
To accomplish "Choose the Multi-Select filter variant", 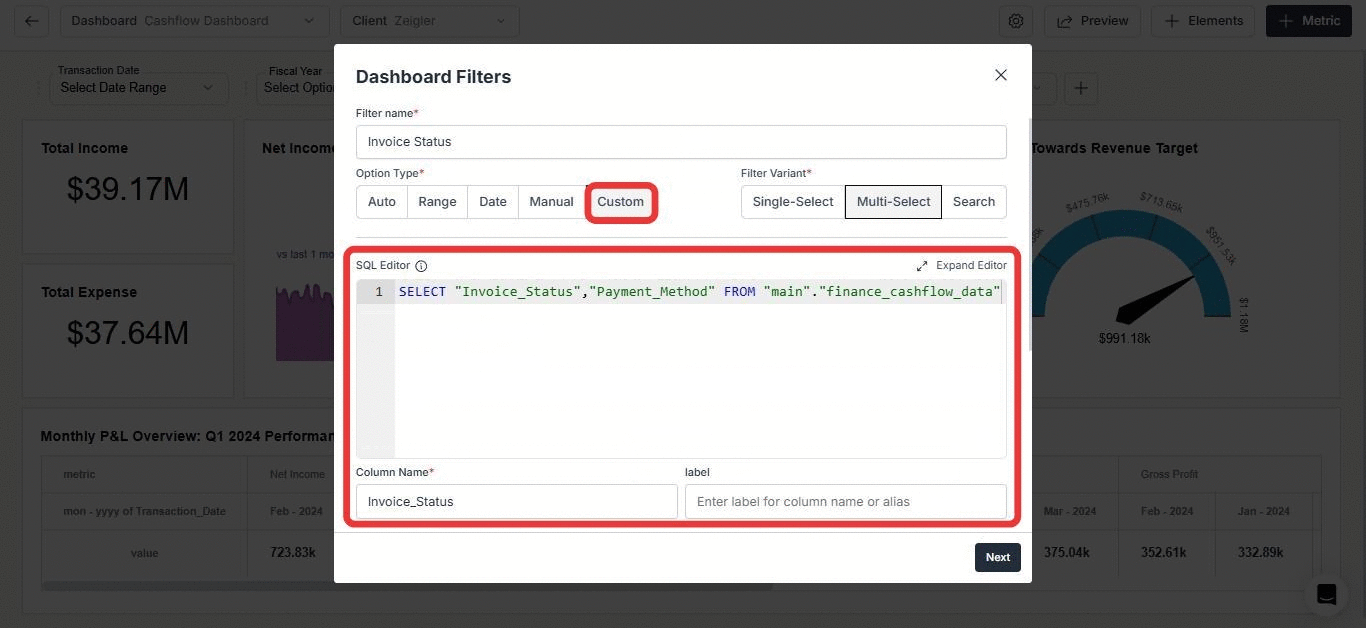I will pyautogui.click(x=893, y=202).
